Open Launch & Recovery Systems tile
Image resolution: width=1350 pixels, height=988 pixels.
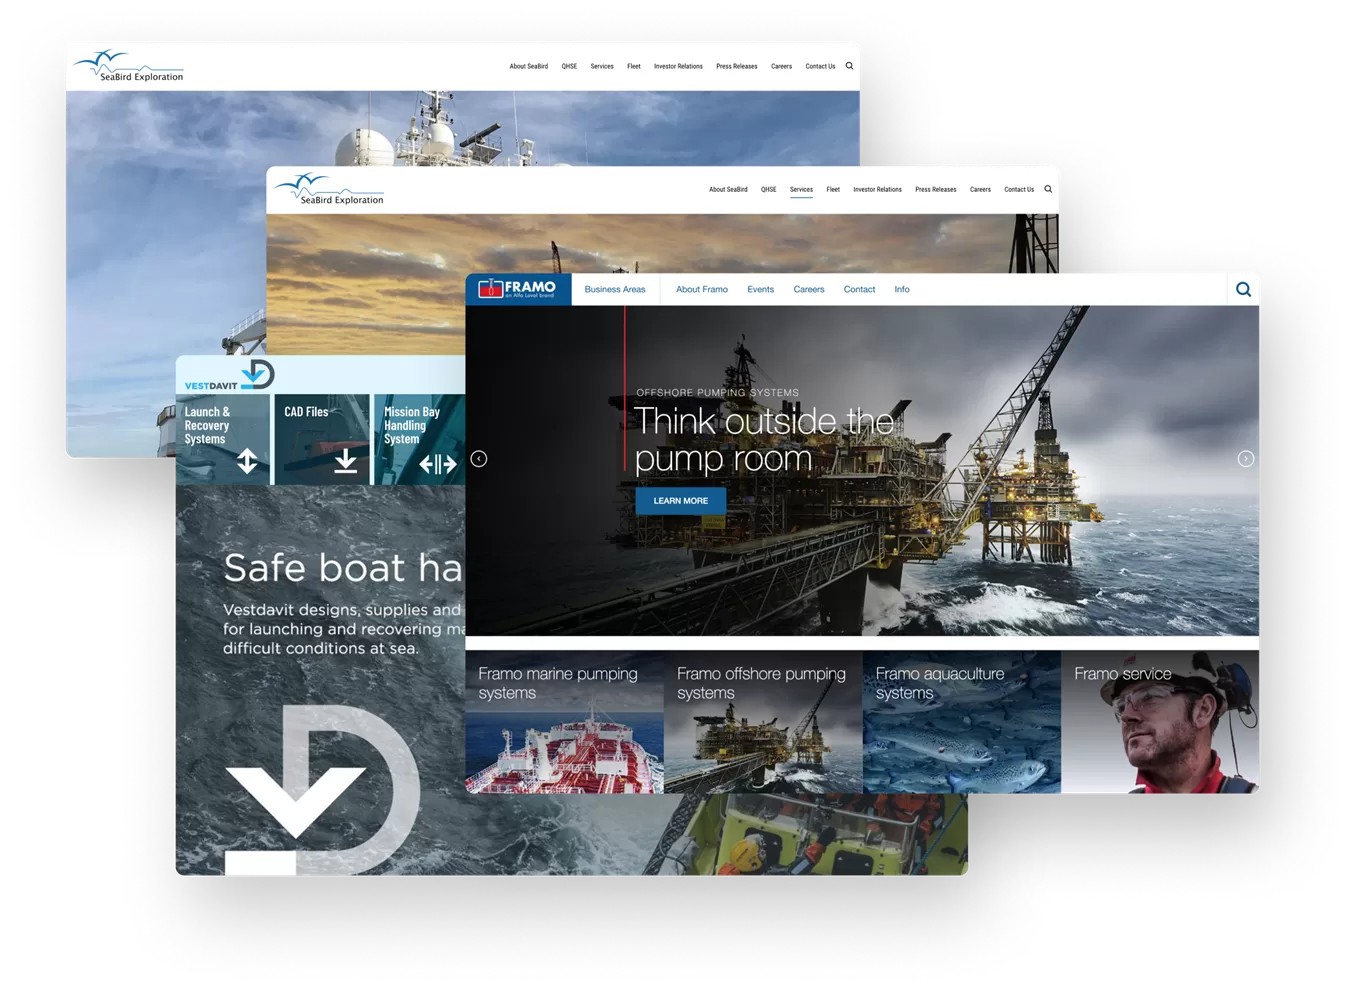(222, 440)
